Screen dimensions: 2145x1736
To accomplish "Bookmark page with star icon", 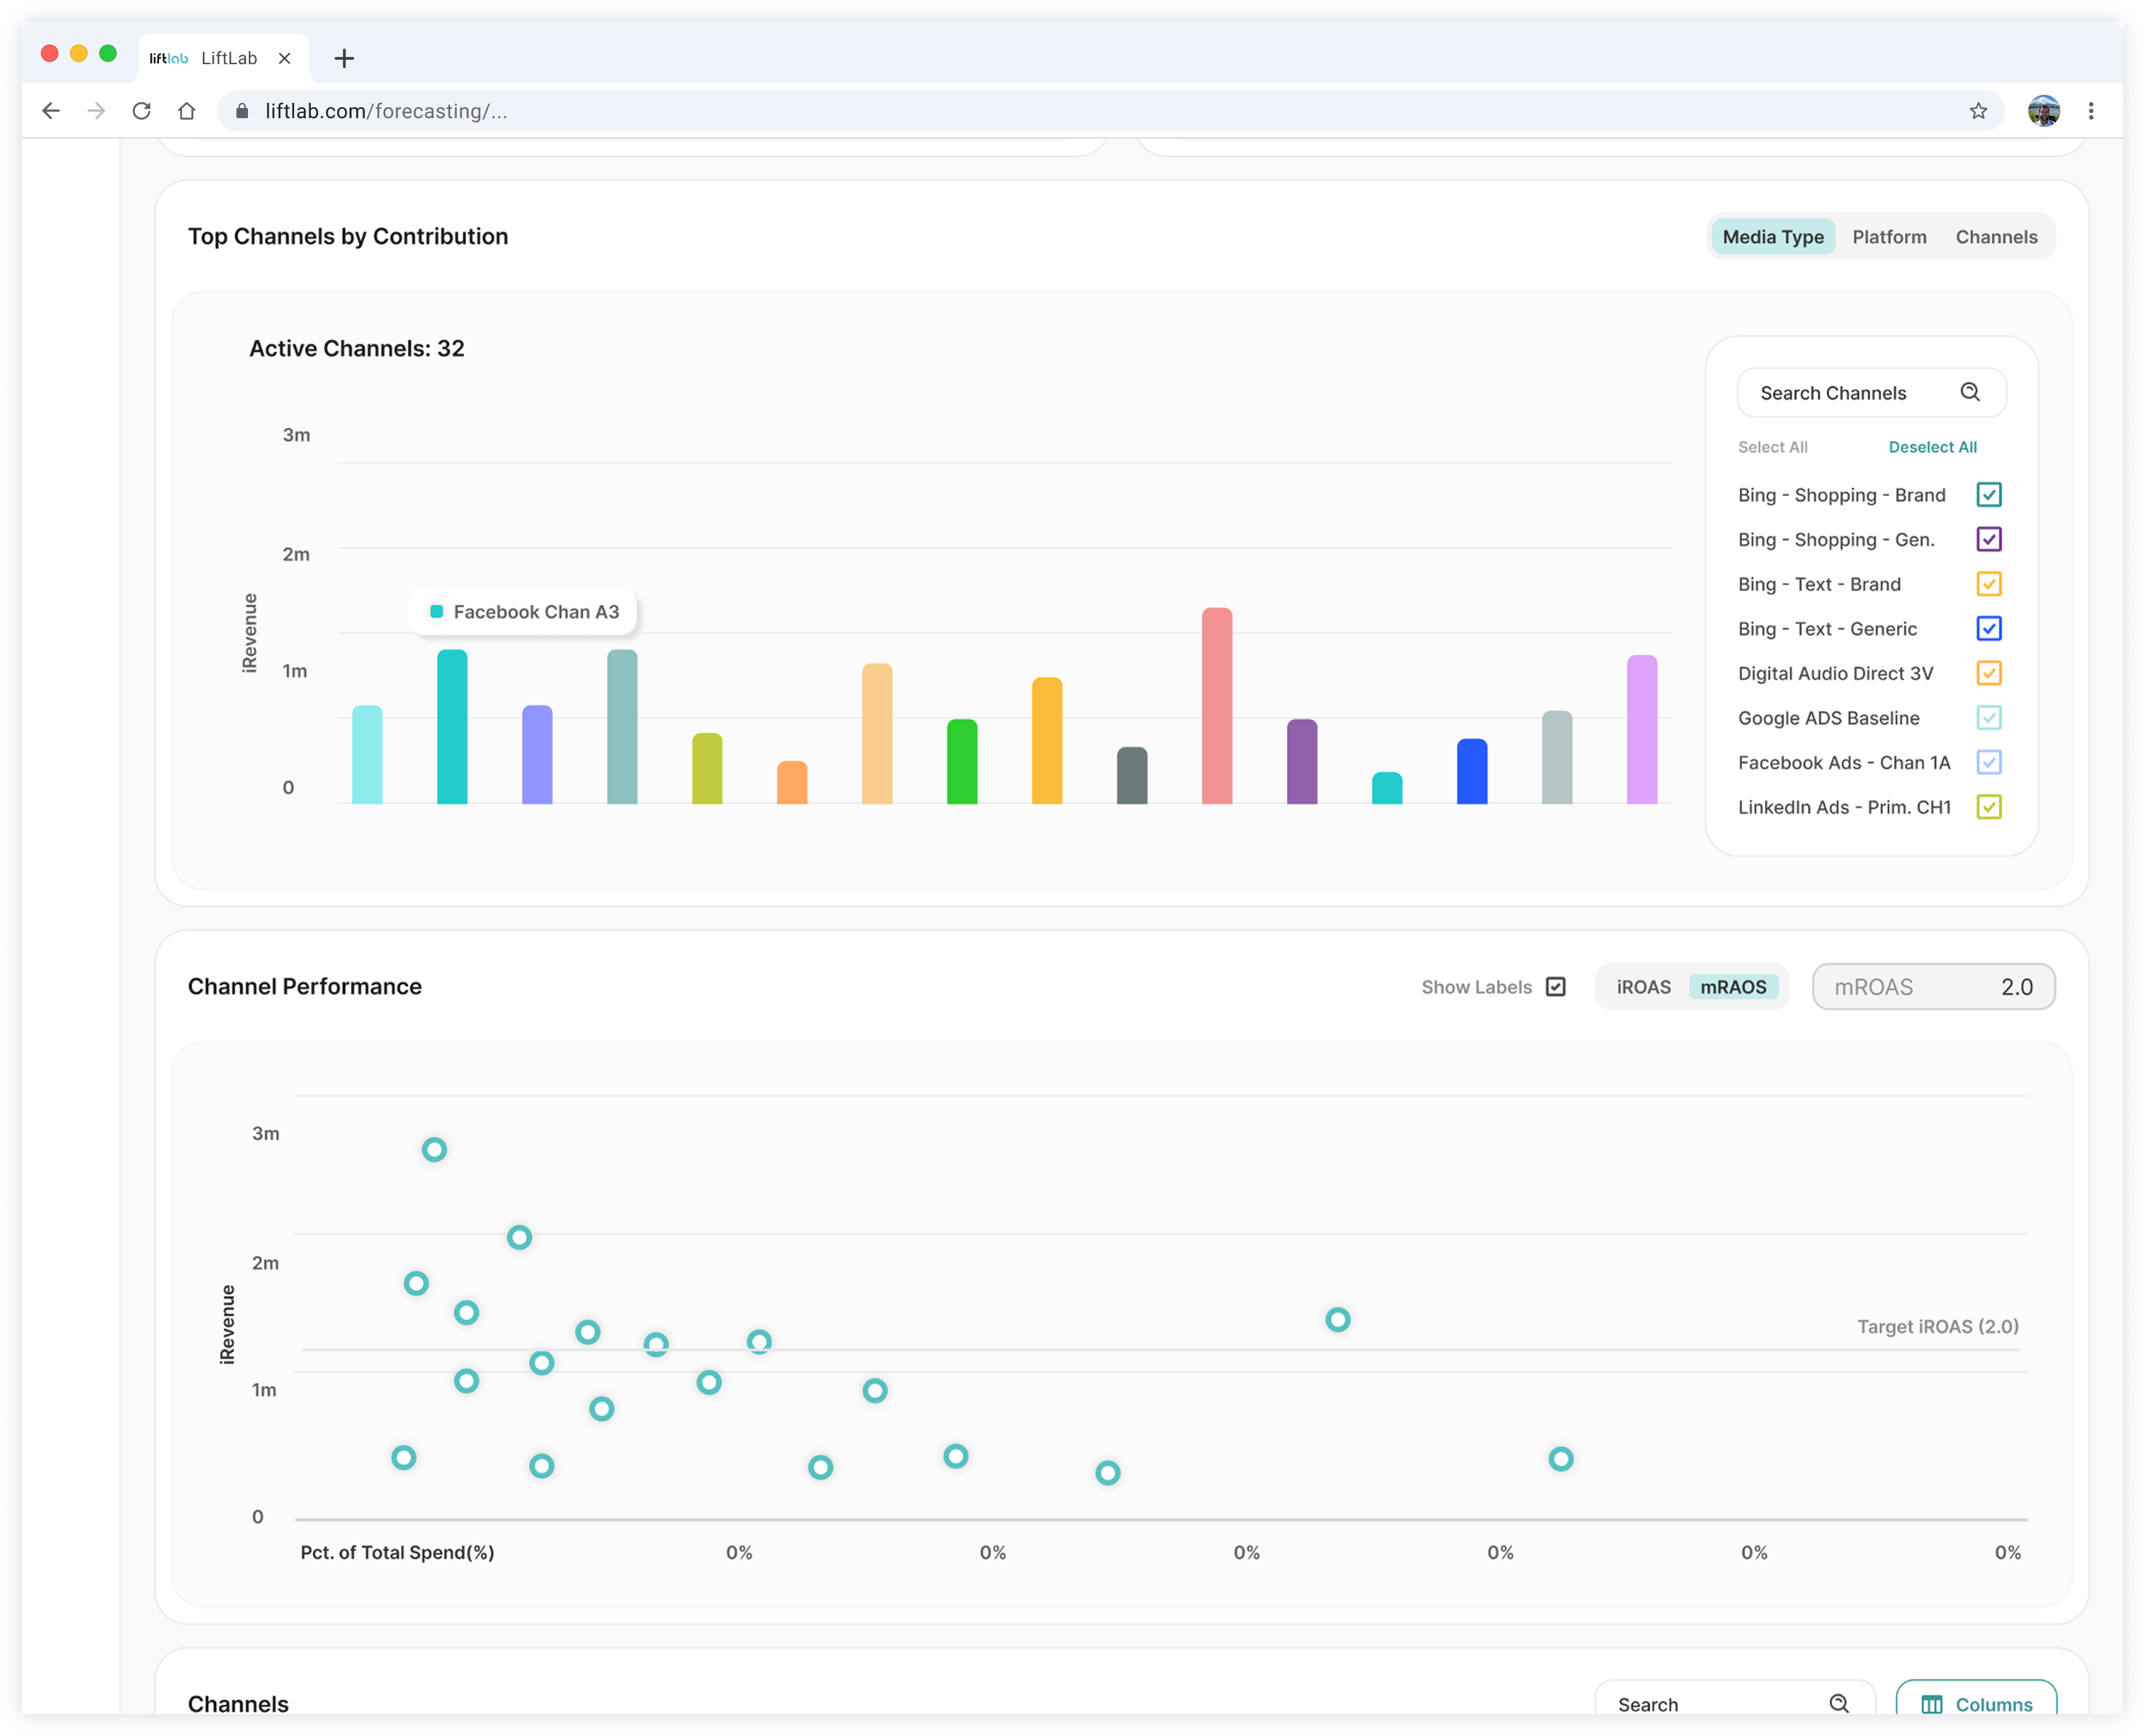I will 1978,111.
